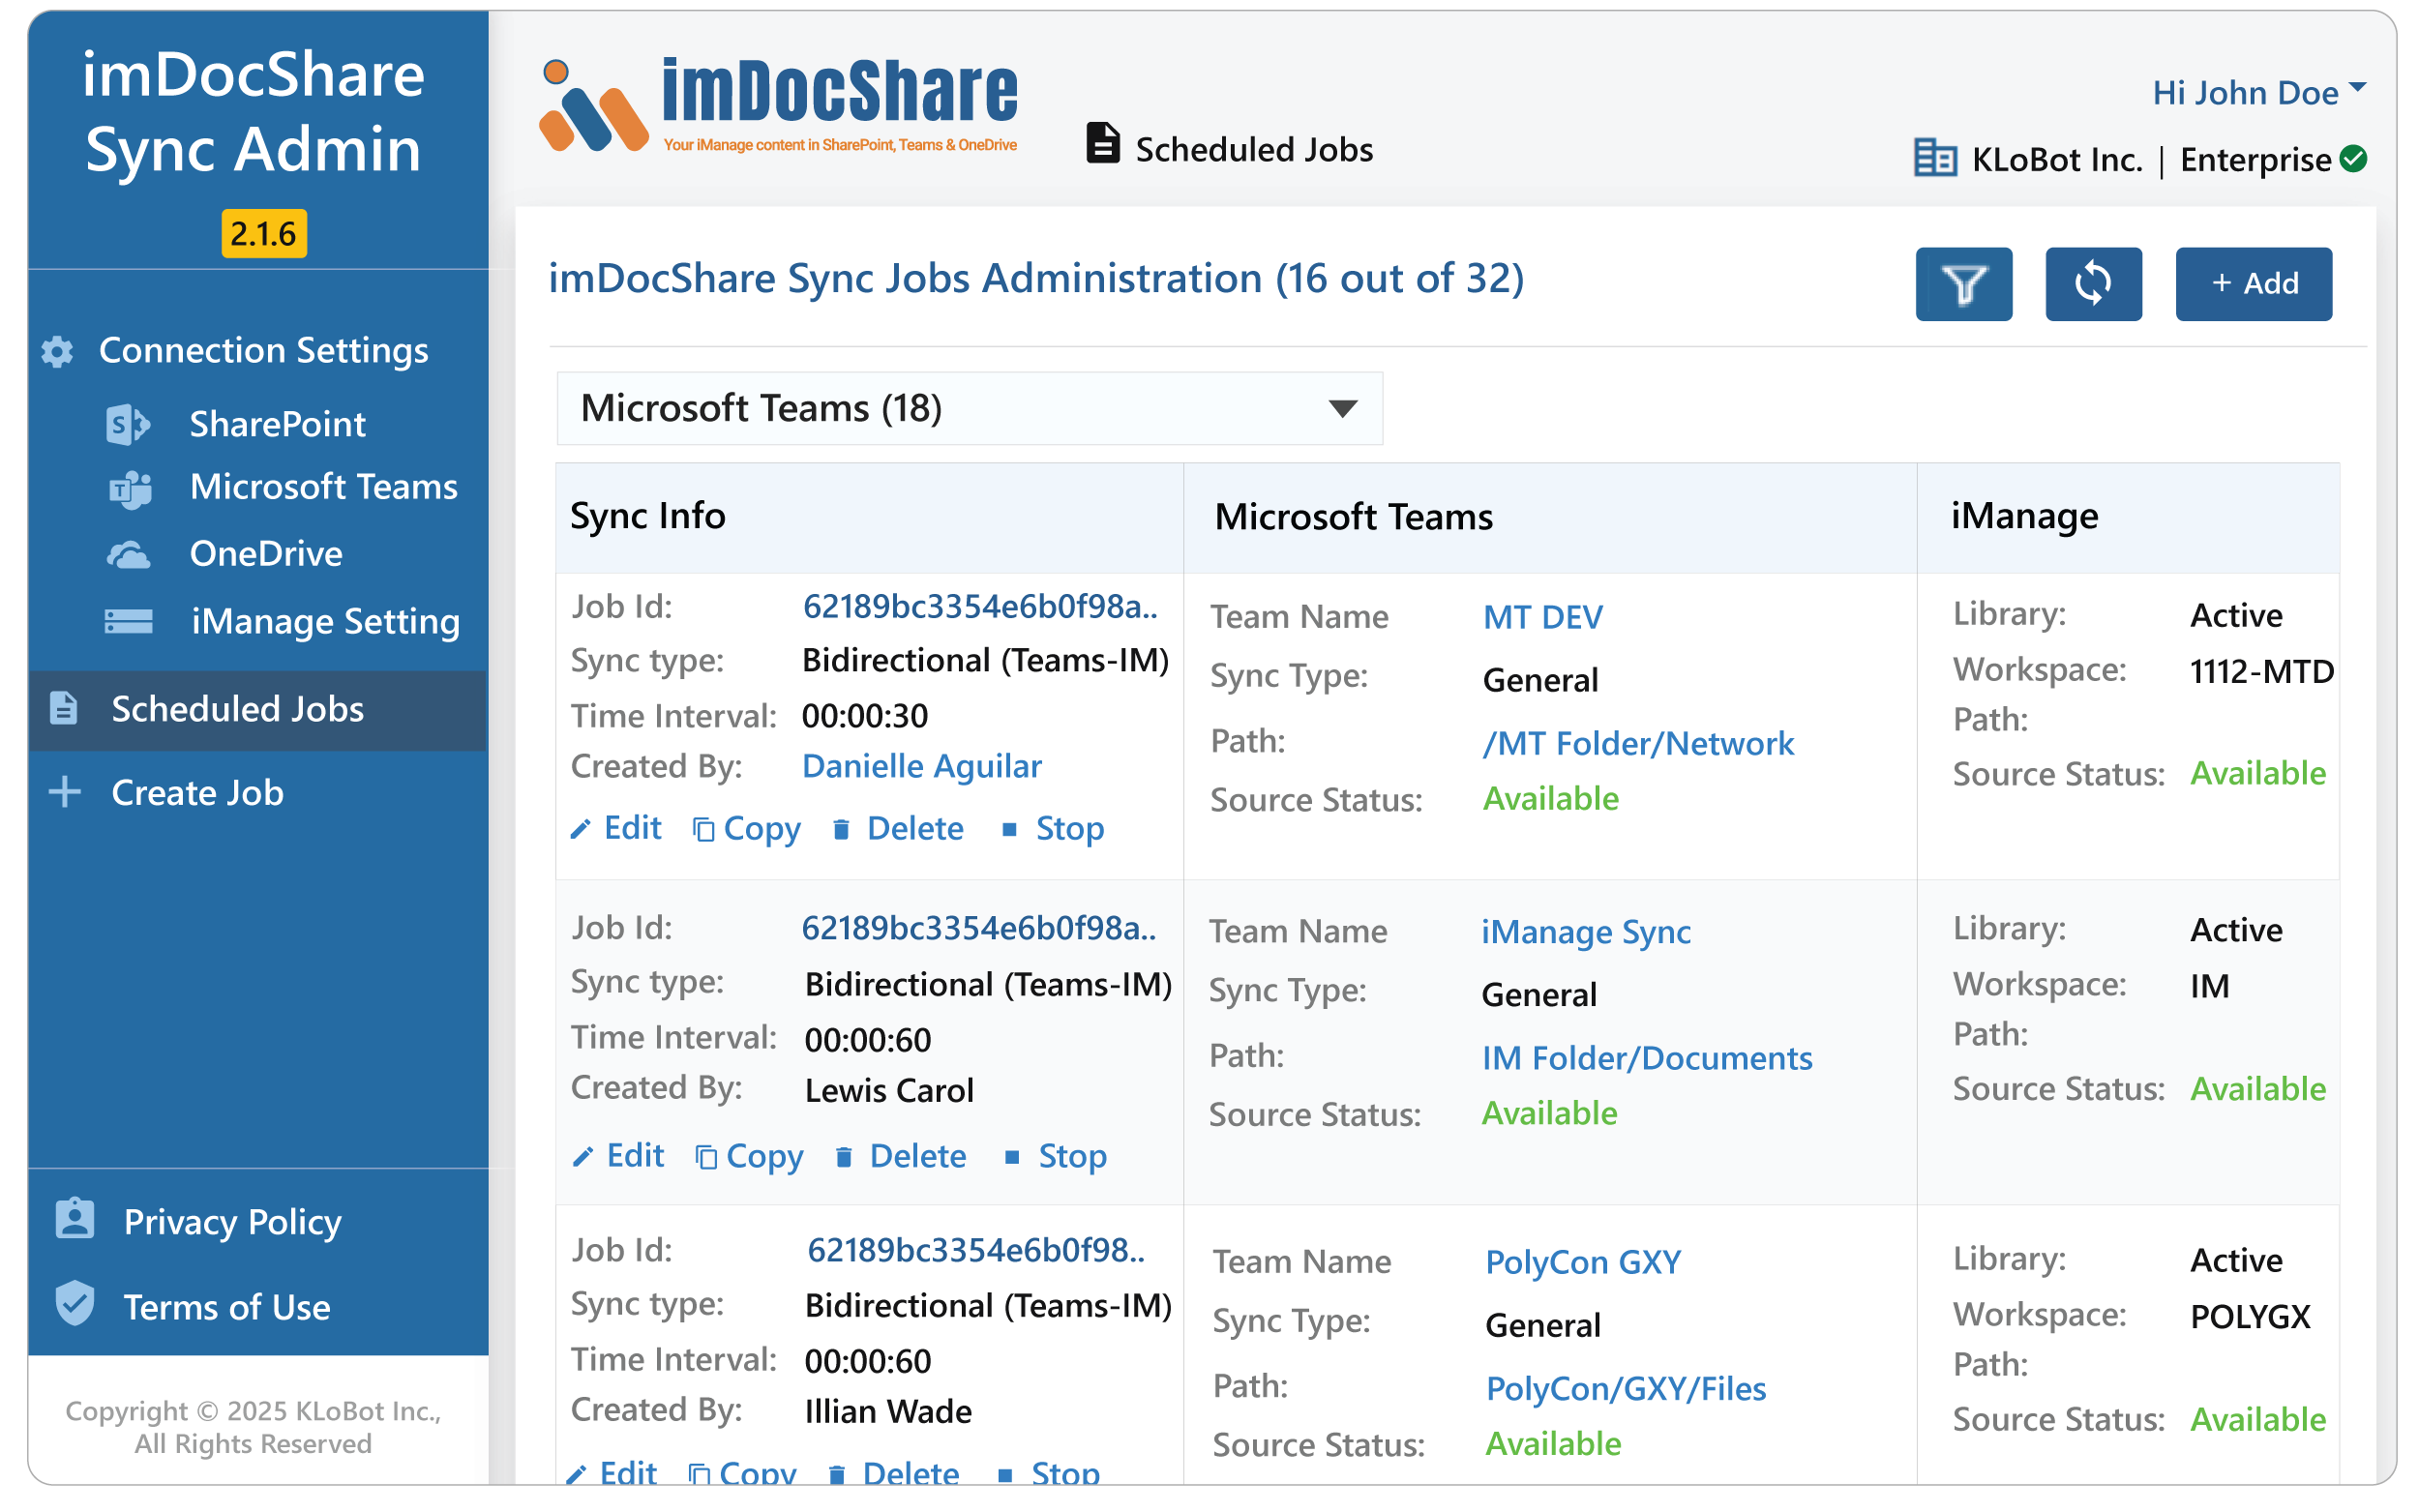Edit the MT DEV sync job

coord(616,828)
